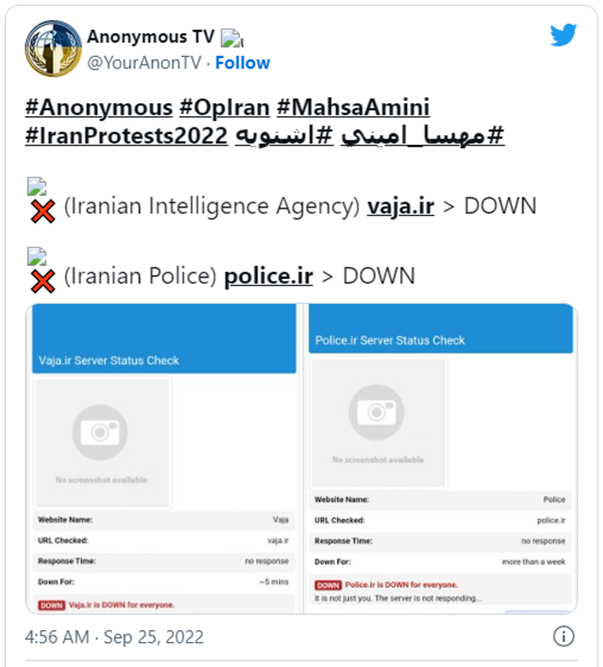Follow the @YourAnonTV account
The height and width of the screenshot is (667, 603).
click(x=242, y=63)
